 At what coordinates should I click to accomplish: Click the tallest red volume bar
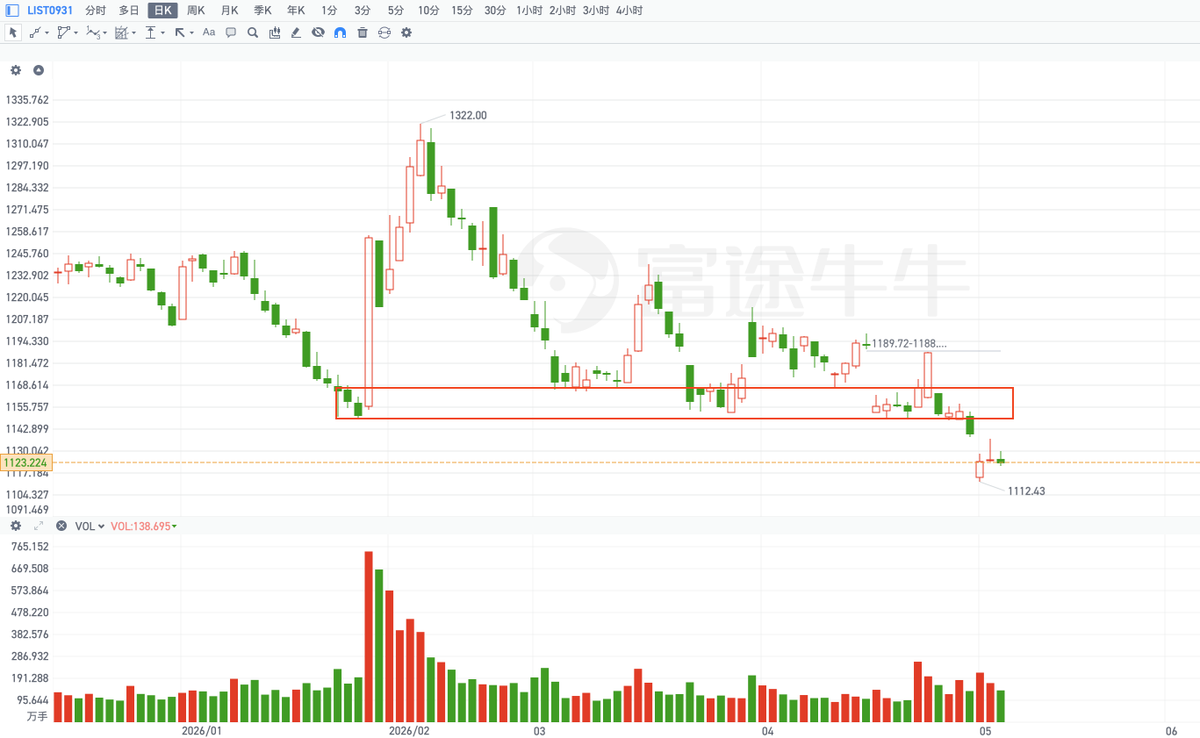(368, 637)
